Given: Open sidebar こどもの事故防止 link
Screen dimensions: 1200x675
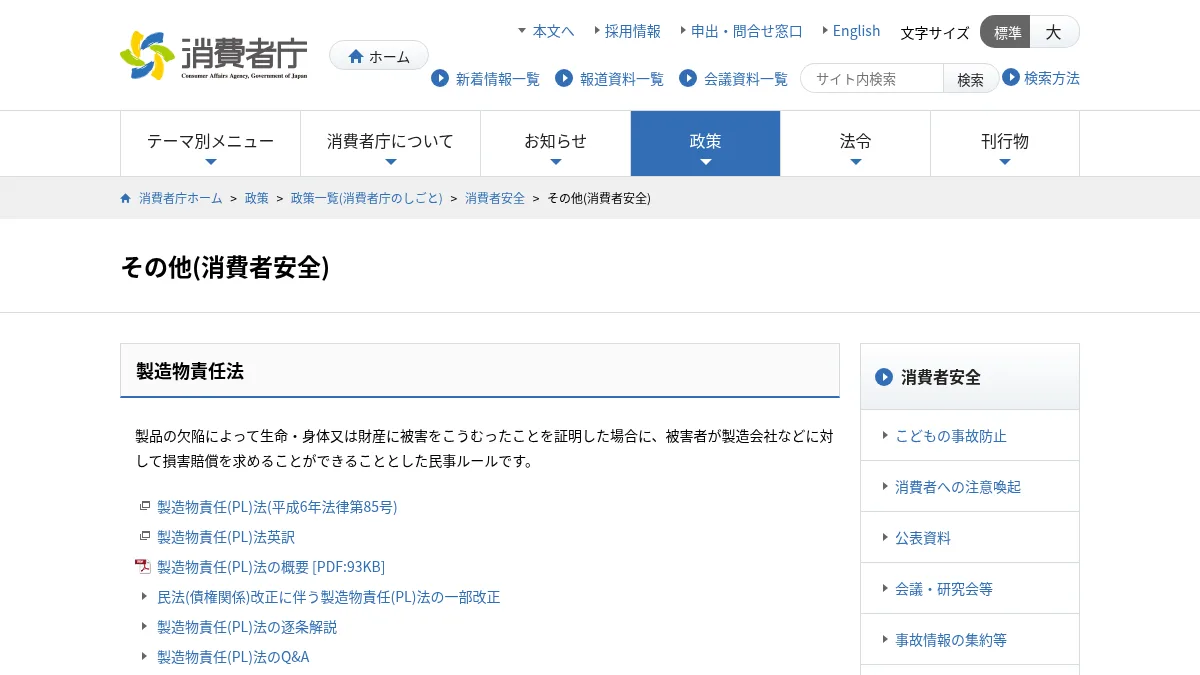Looking at the screenshot, I should [951, 436].
